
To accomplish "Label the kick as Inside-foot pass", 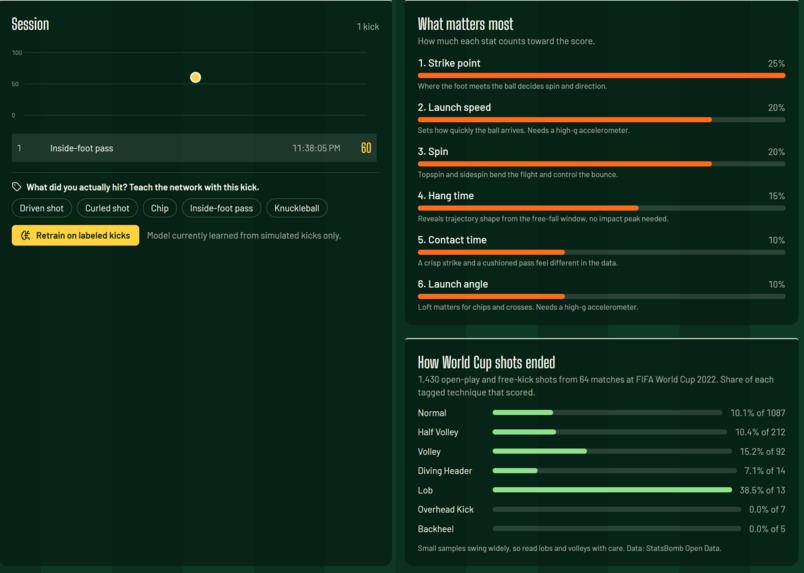I will [x=221, y=208].
